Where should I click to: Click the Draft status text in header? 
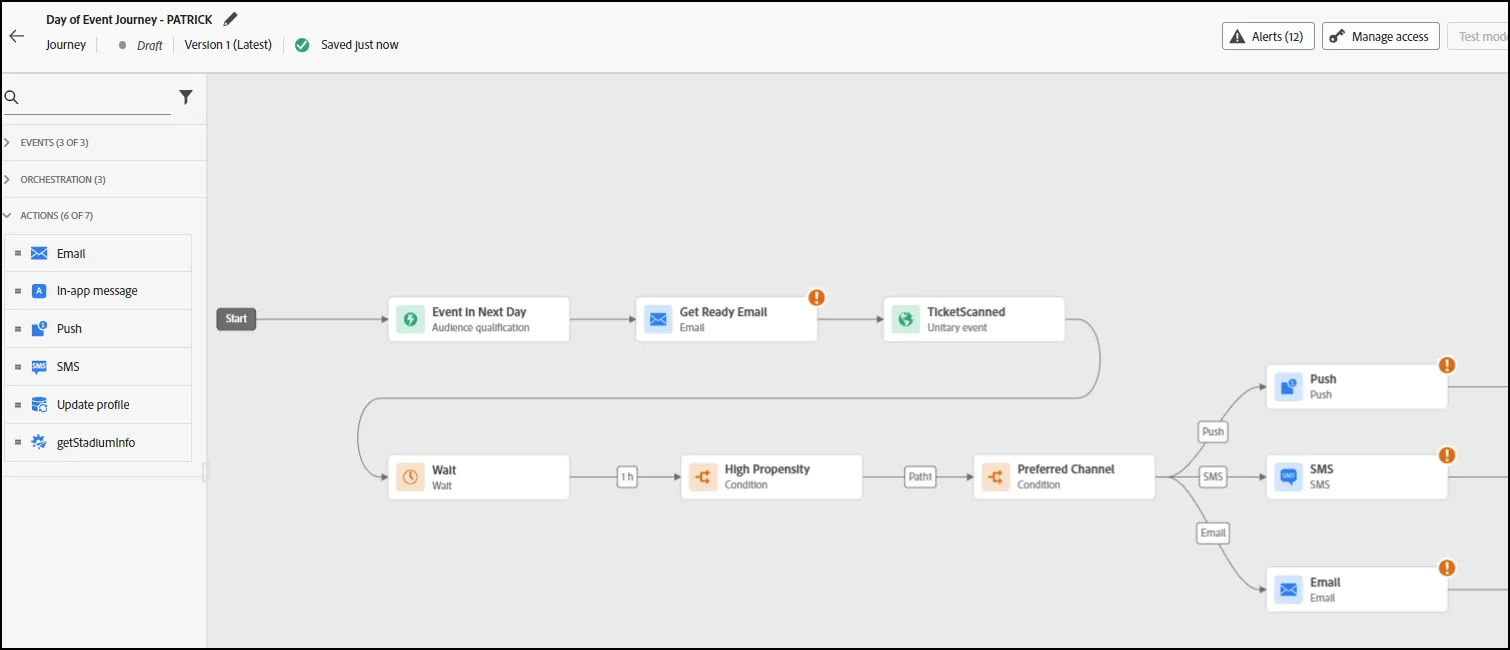pyautogui.click(x=150, y=45)
